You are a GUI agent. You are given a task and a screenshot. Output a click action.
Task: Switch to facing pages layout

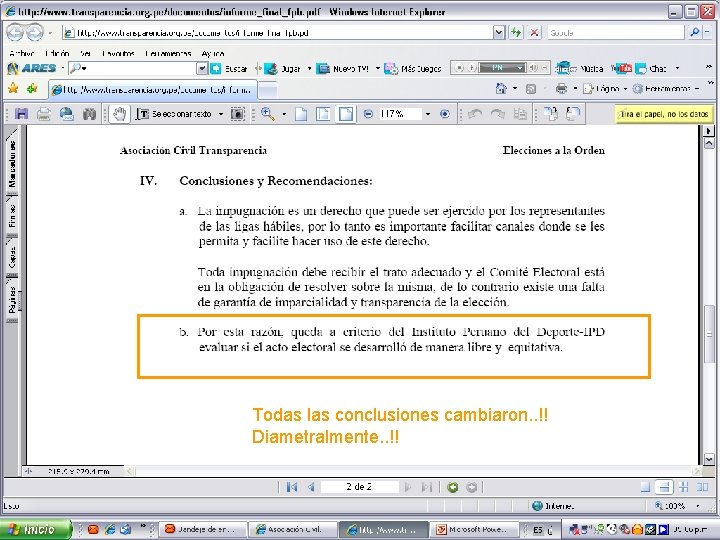coord(703,487)
